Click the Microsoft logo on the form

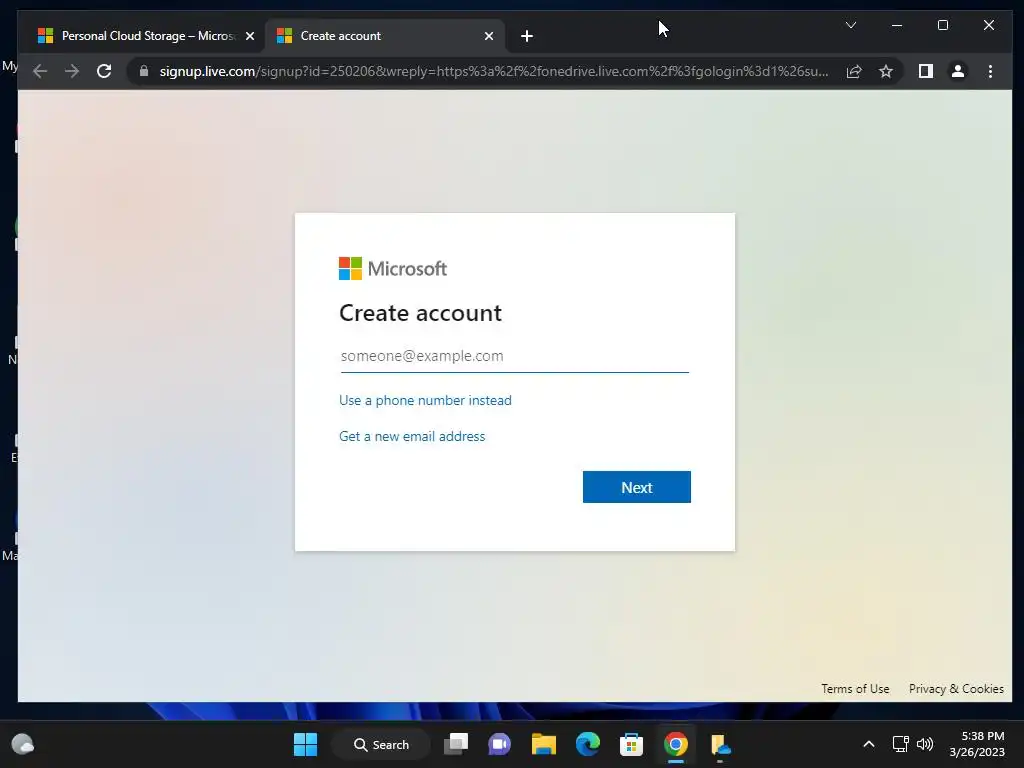(392, 268)
